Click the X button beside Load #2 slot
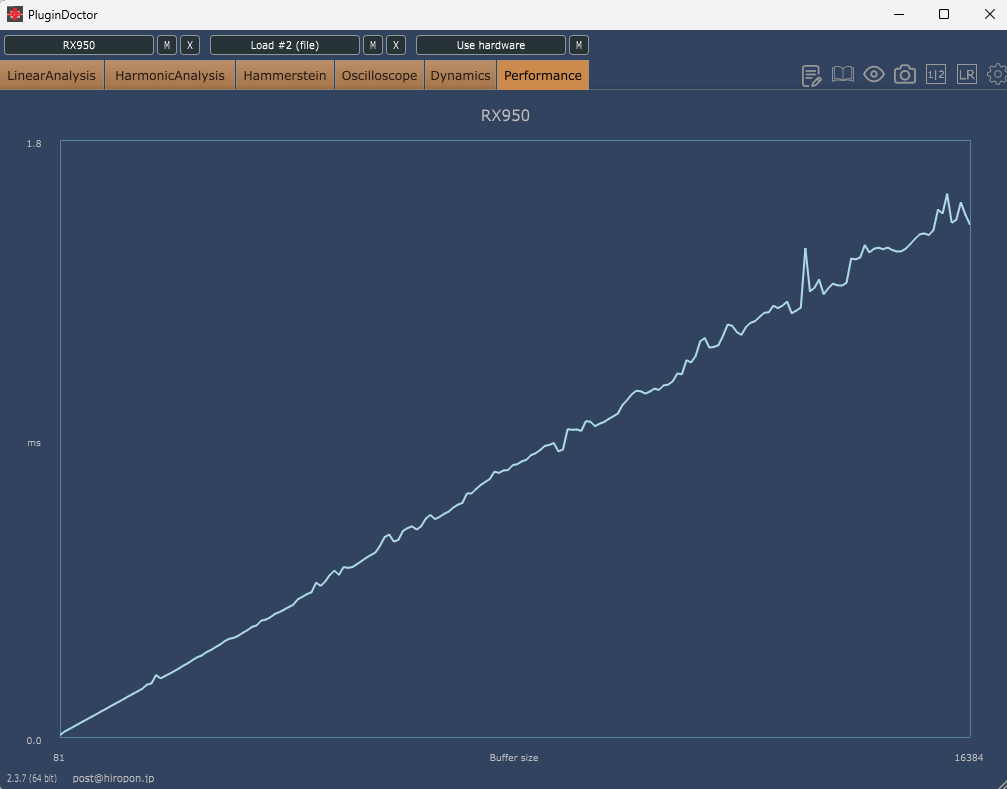 coord(396,45)
